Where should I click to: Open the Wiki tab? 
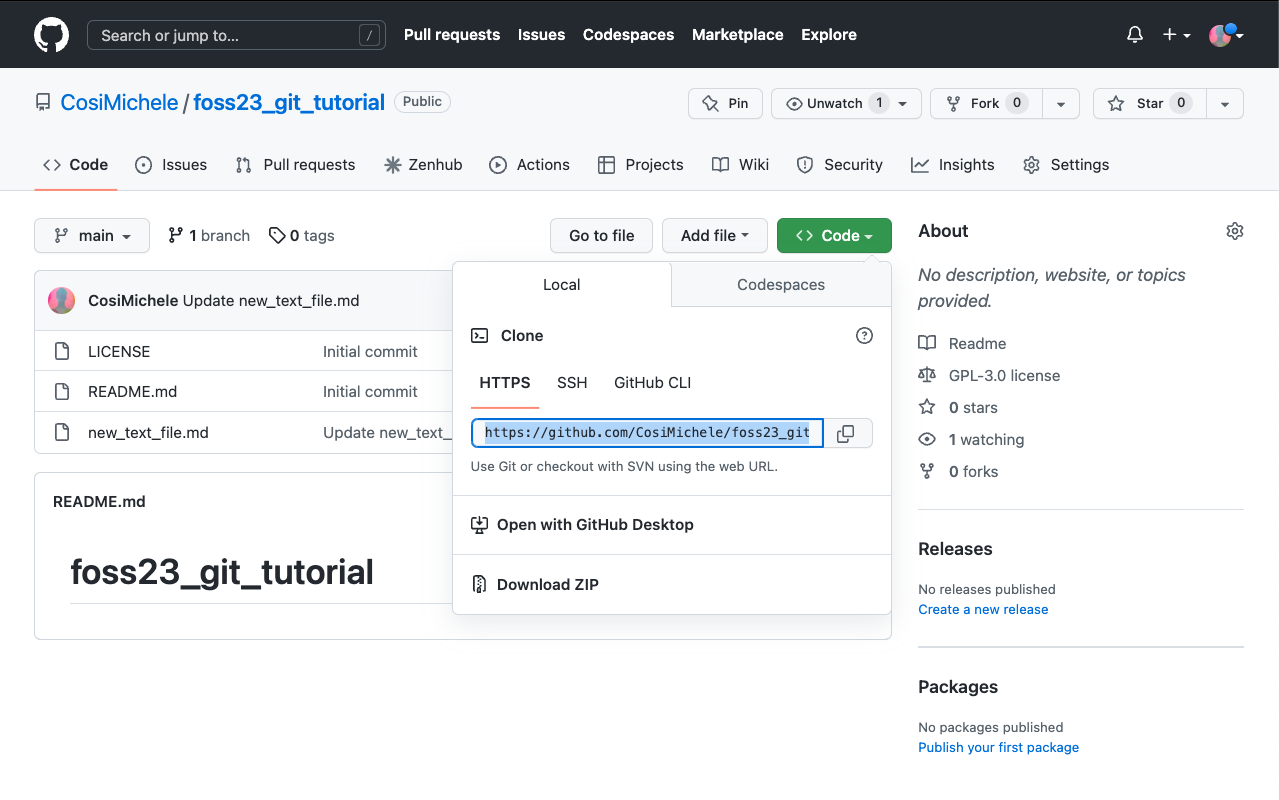pyautogui.click(x=740, y=165)
